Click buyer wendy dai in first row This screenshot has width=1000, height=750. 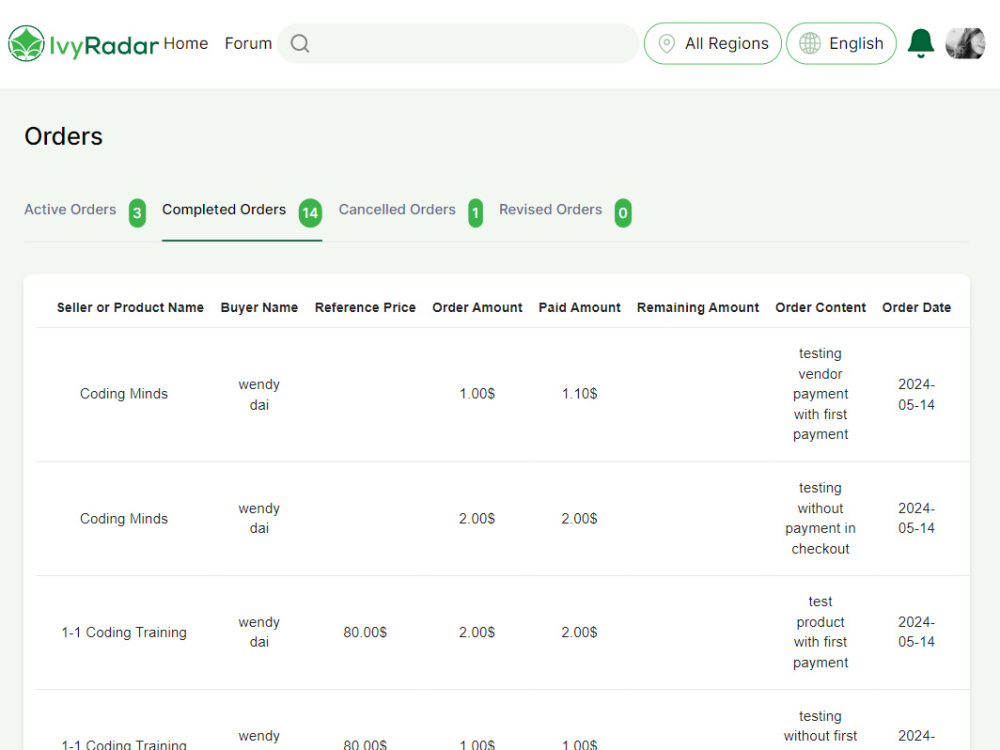(x=259, y=394)
